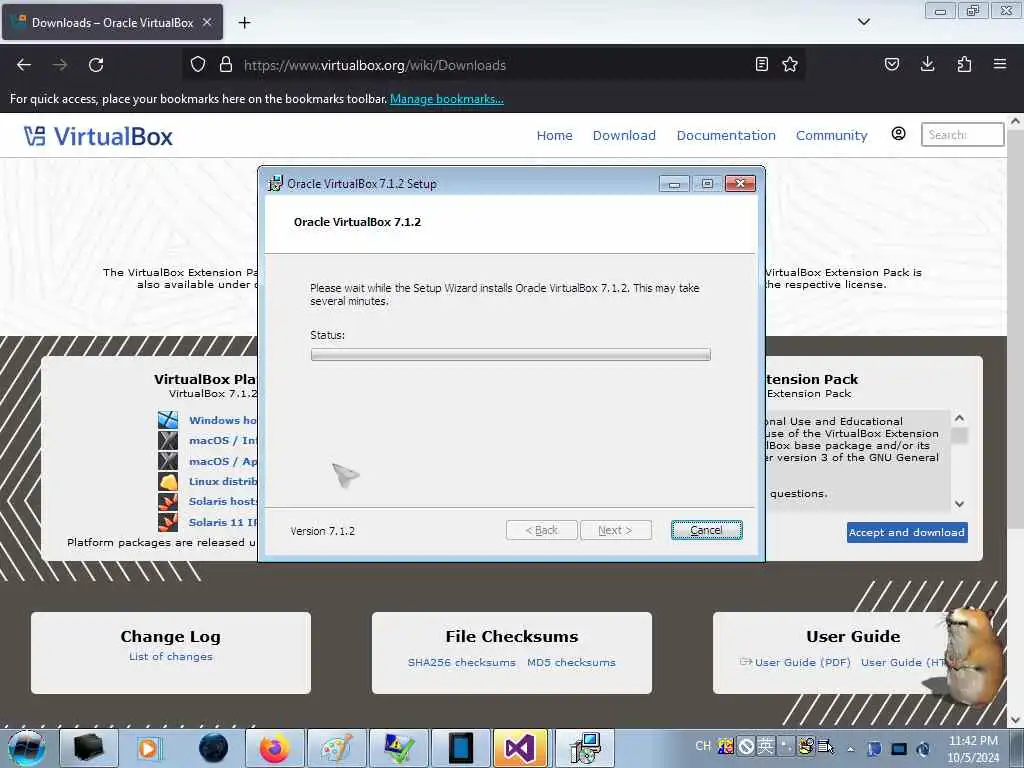Expand the list all tabs chevron
The width and height of the screenshot is (1024, 768).
point(863,22)
